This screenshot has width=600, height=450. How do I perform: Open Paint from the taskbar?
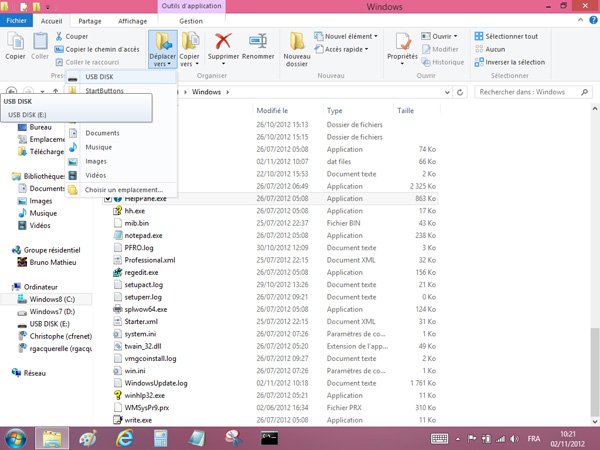tap(88, 439)
